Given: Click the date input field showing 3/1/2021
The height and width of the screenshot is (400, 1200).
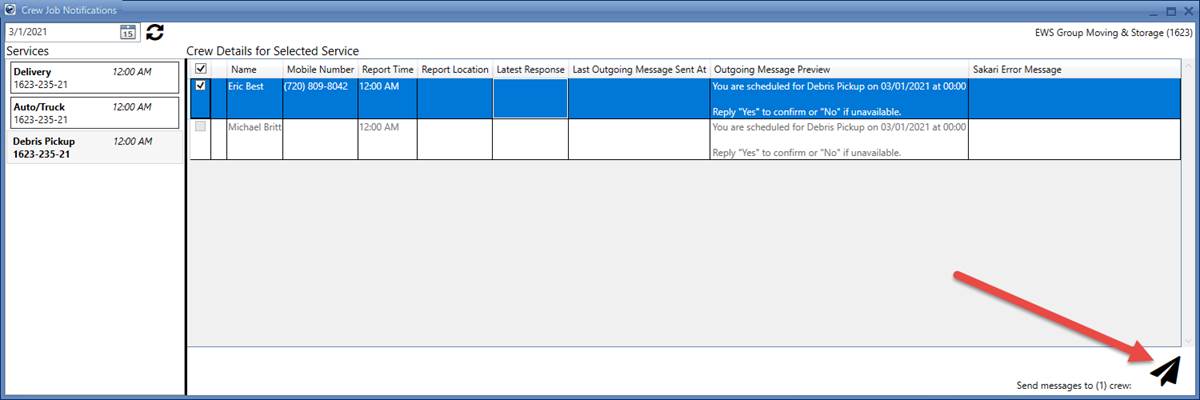Looking at the screenshot, I should (x=60, y=32).
